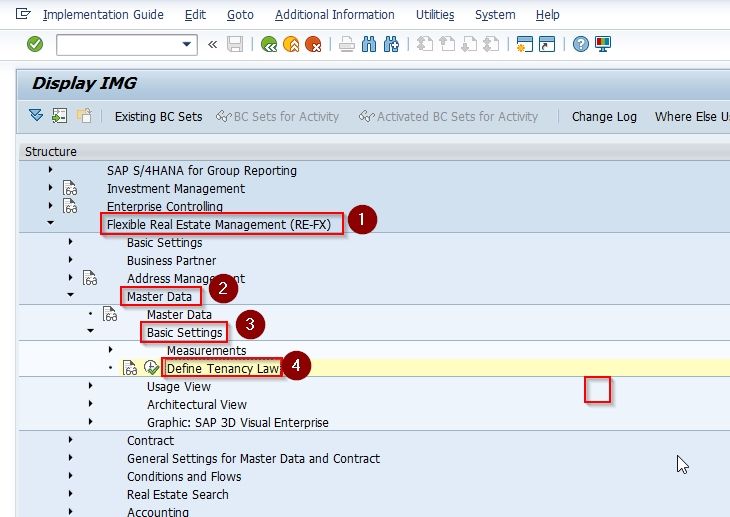The height and width of the screenshot is (517, 730).
Task: Open the Implementation Guide menu
Action: pos(103,15)
